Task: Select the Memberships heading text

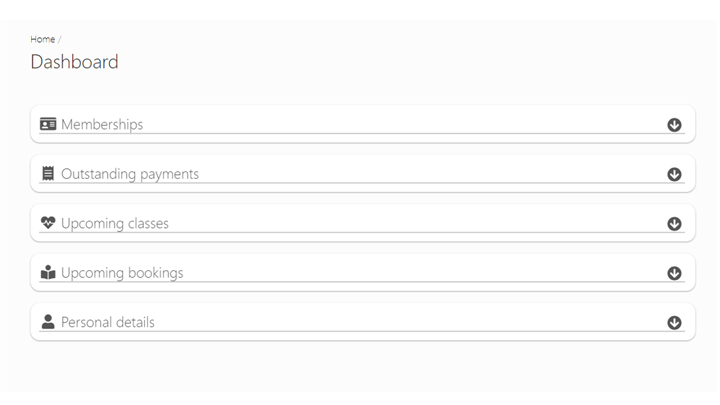Action: coord(102,124)
